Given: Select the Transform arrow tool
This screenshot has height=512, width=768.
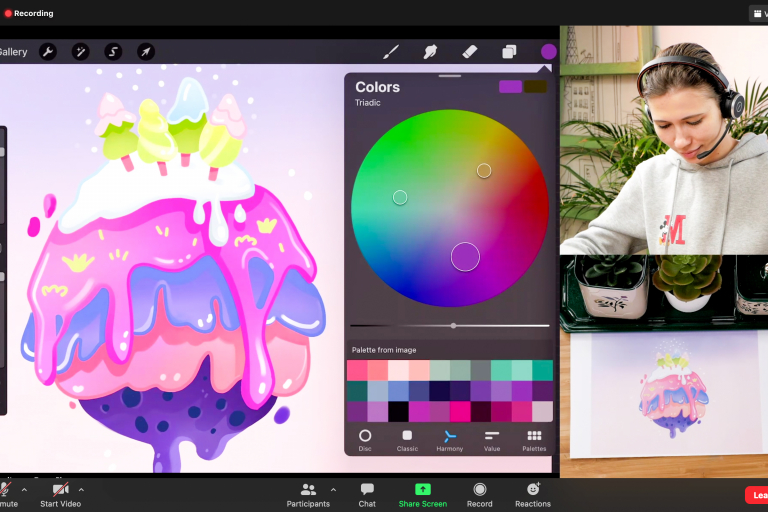Looking at the screenshot, I should (x=146, y=51).
